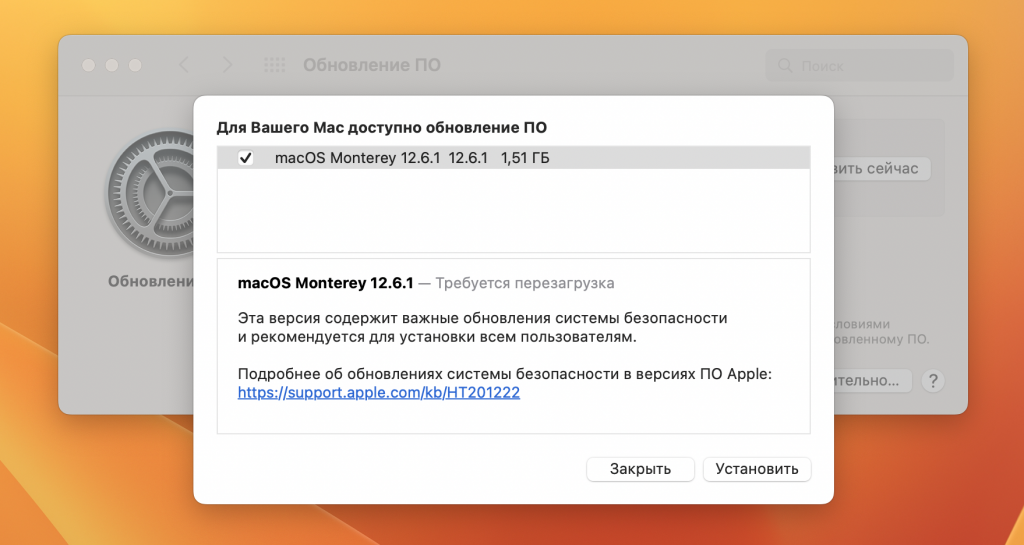Click the partly hidden 'ительно...' advanced button
This screenshot has width=1024, height=545.
(872, 381)
